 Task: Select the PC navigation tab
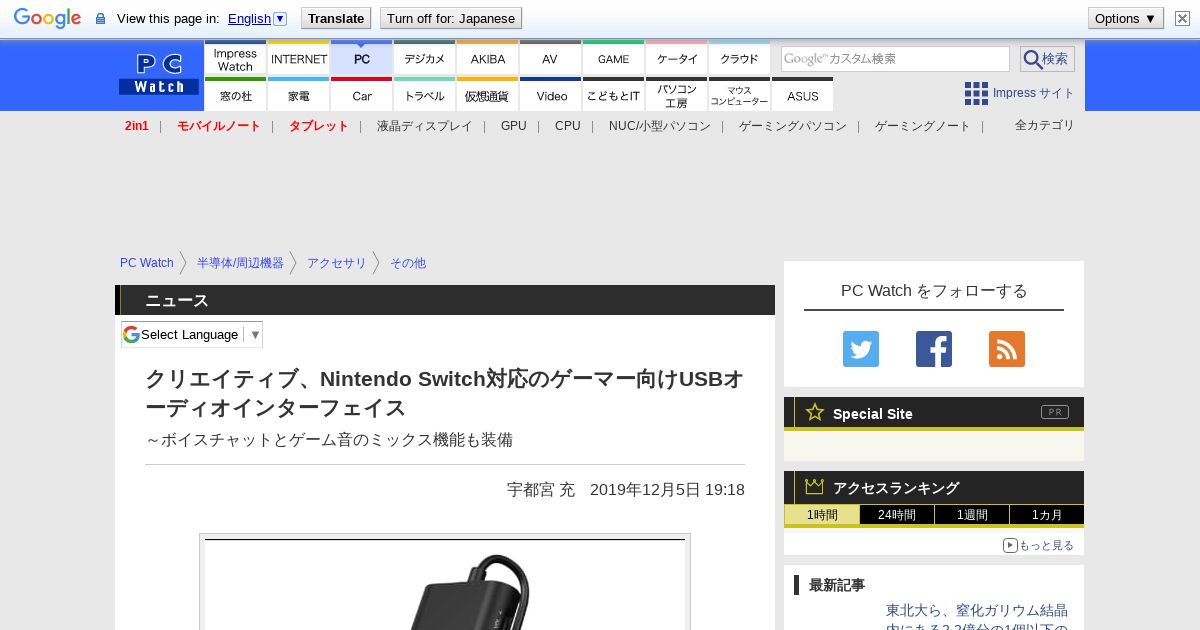click(x=361, y=58)
